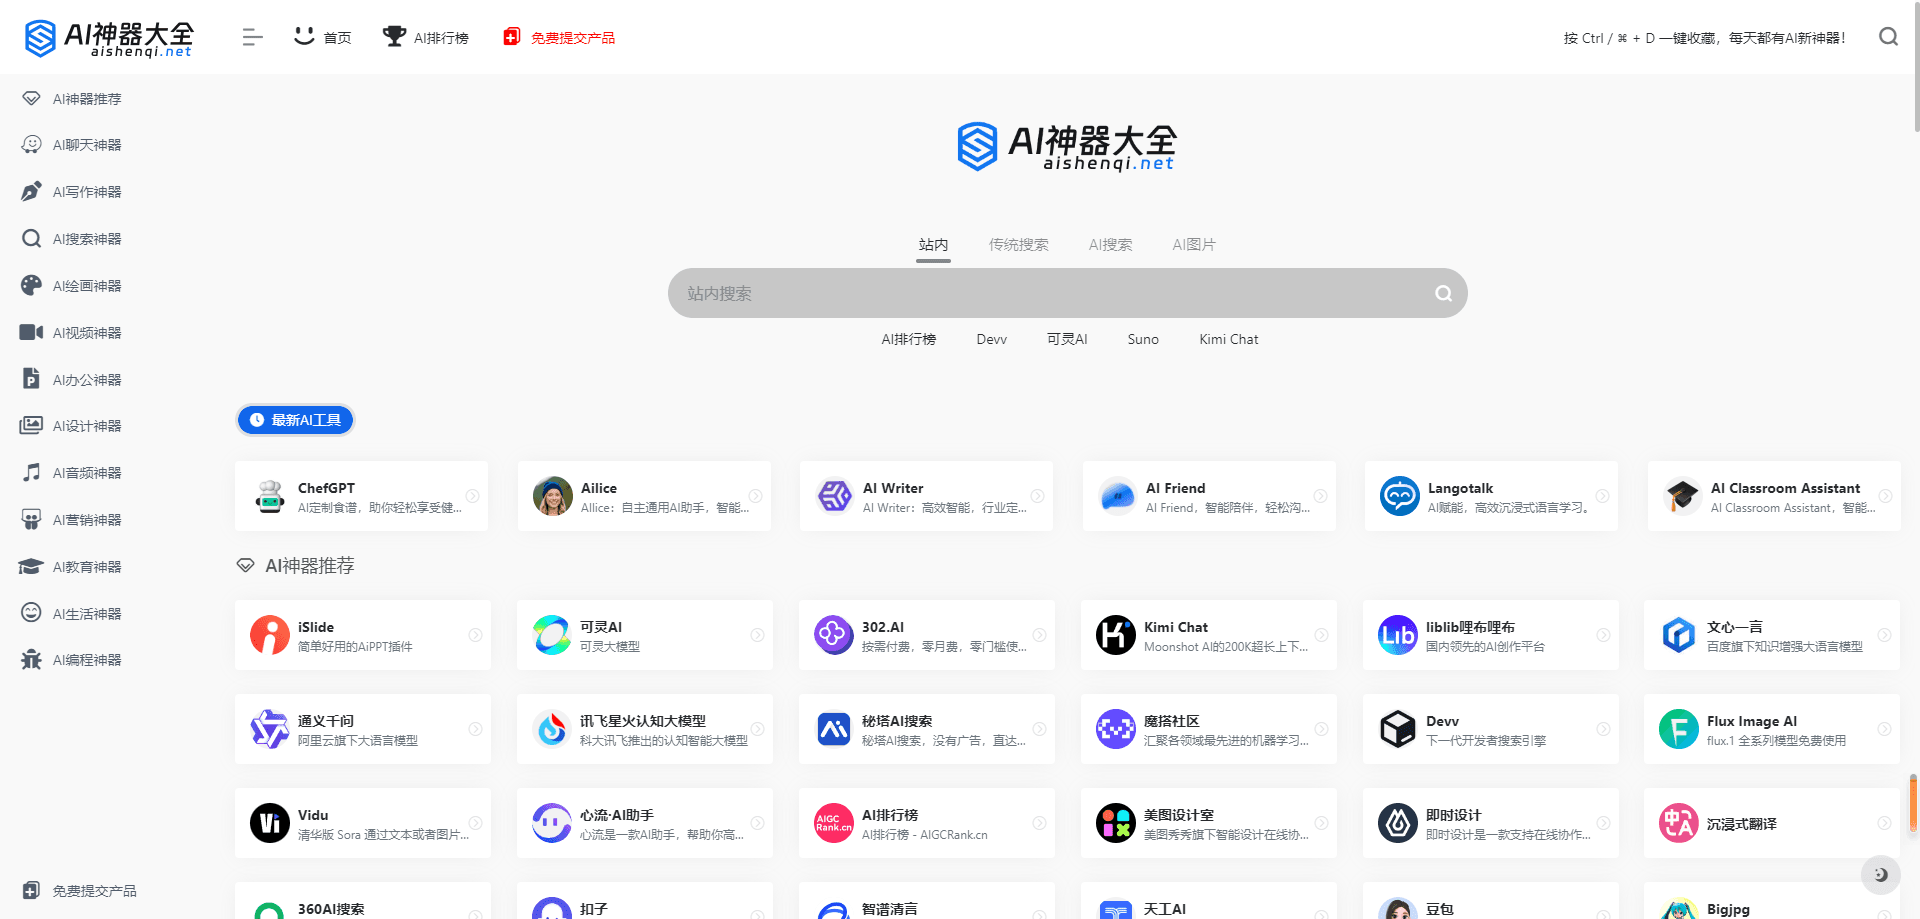Open the AI Friend card arrow
1920x919 pixels.
[x=1321, y=496]
